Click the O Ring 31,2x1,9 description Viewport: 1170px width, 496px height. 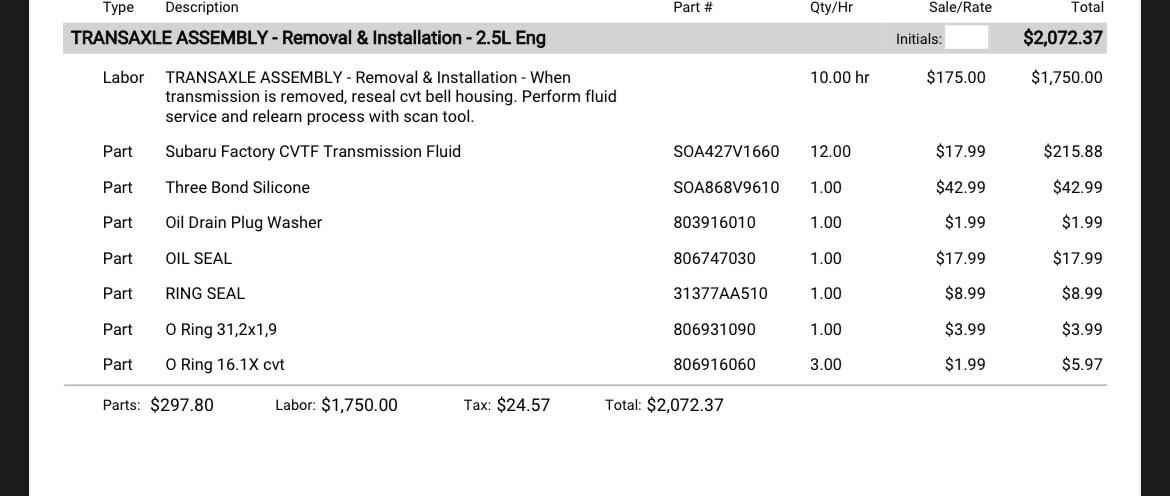[x=221, y=329]
